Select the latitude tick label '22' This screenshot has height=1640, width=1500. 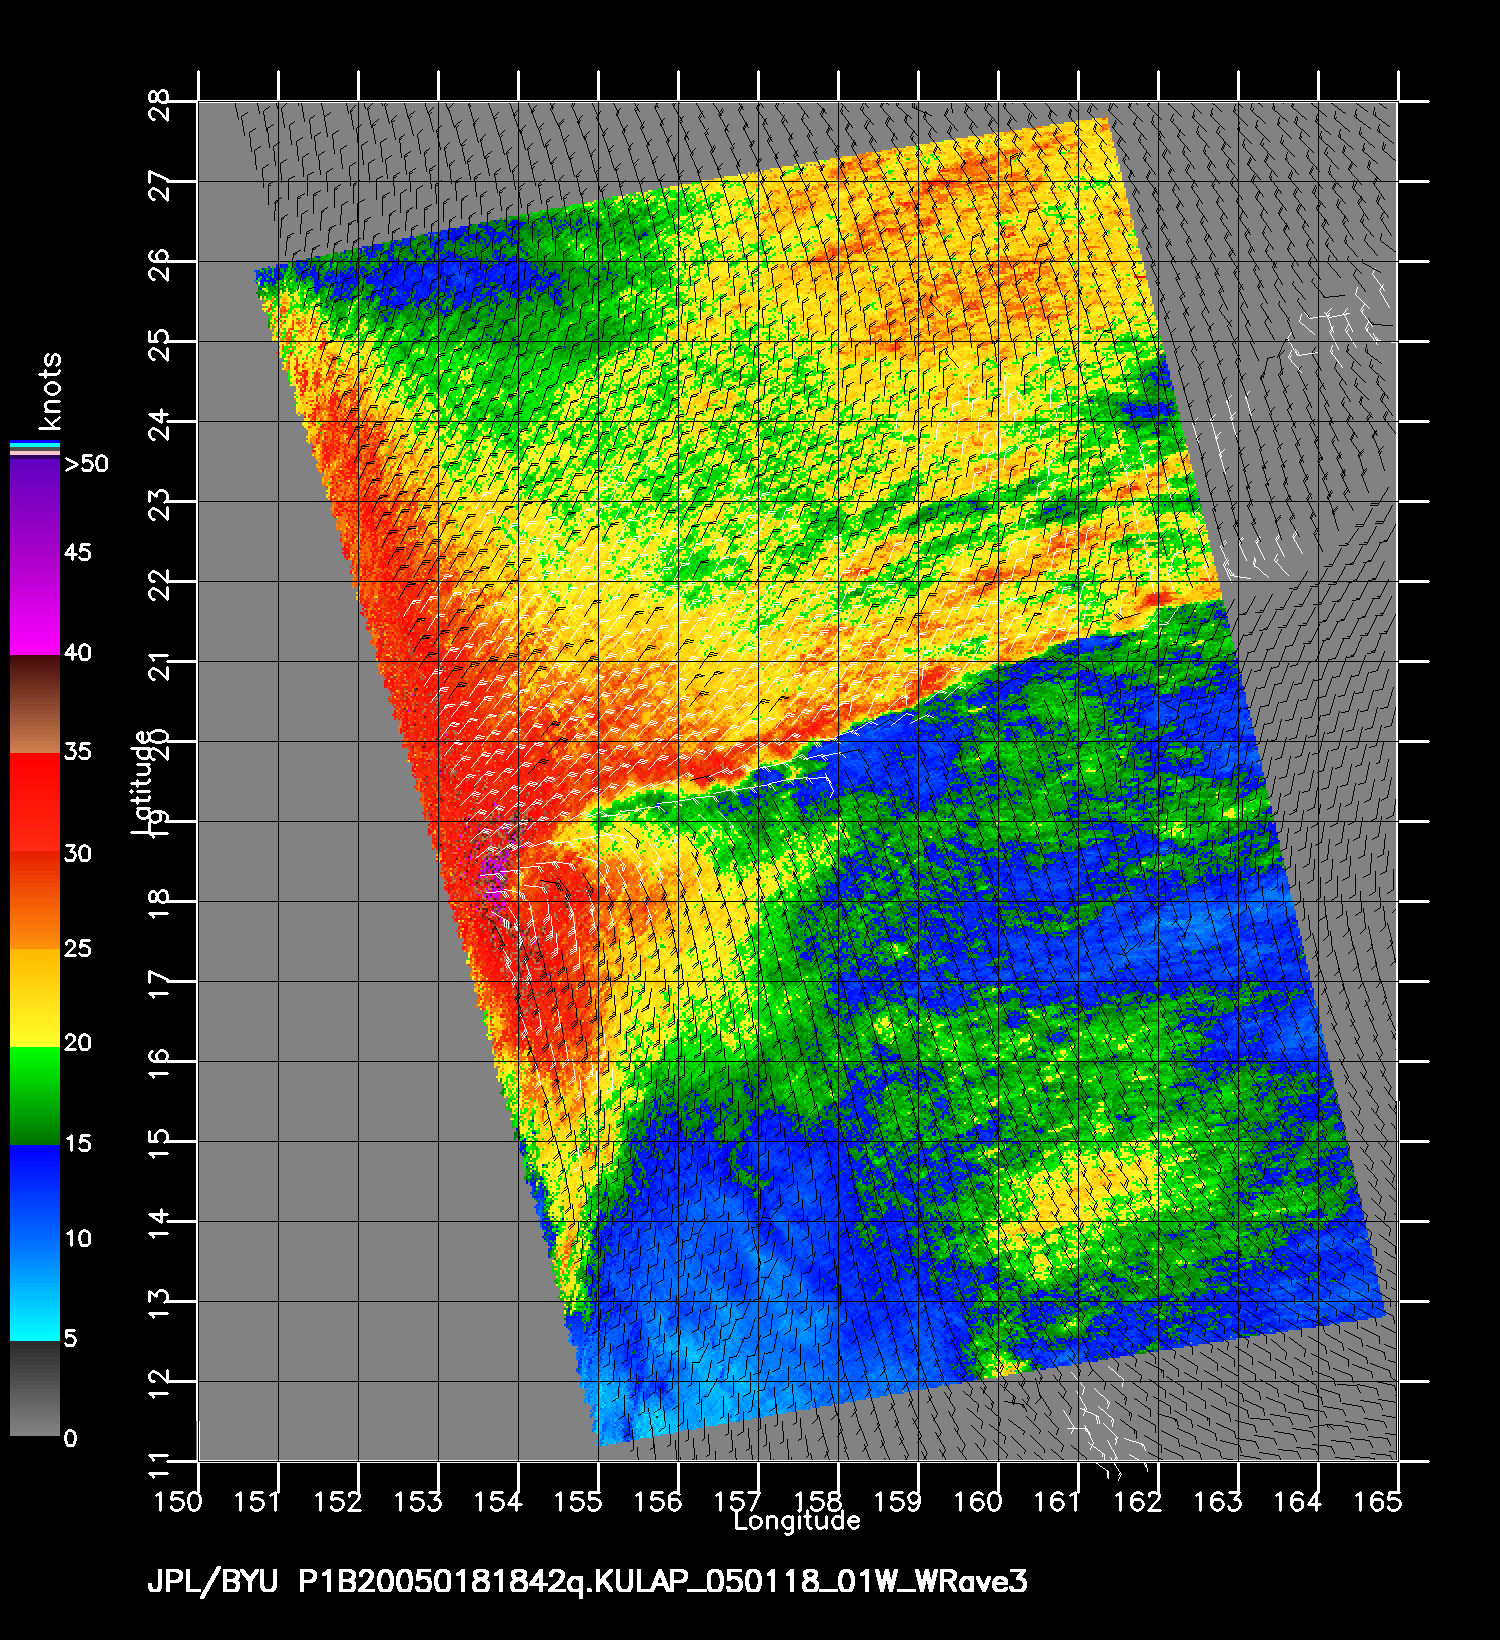[x=160, y=585]
